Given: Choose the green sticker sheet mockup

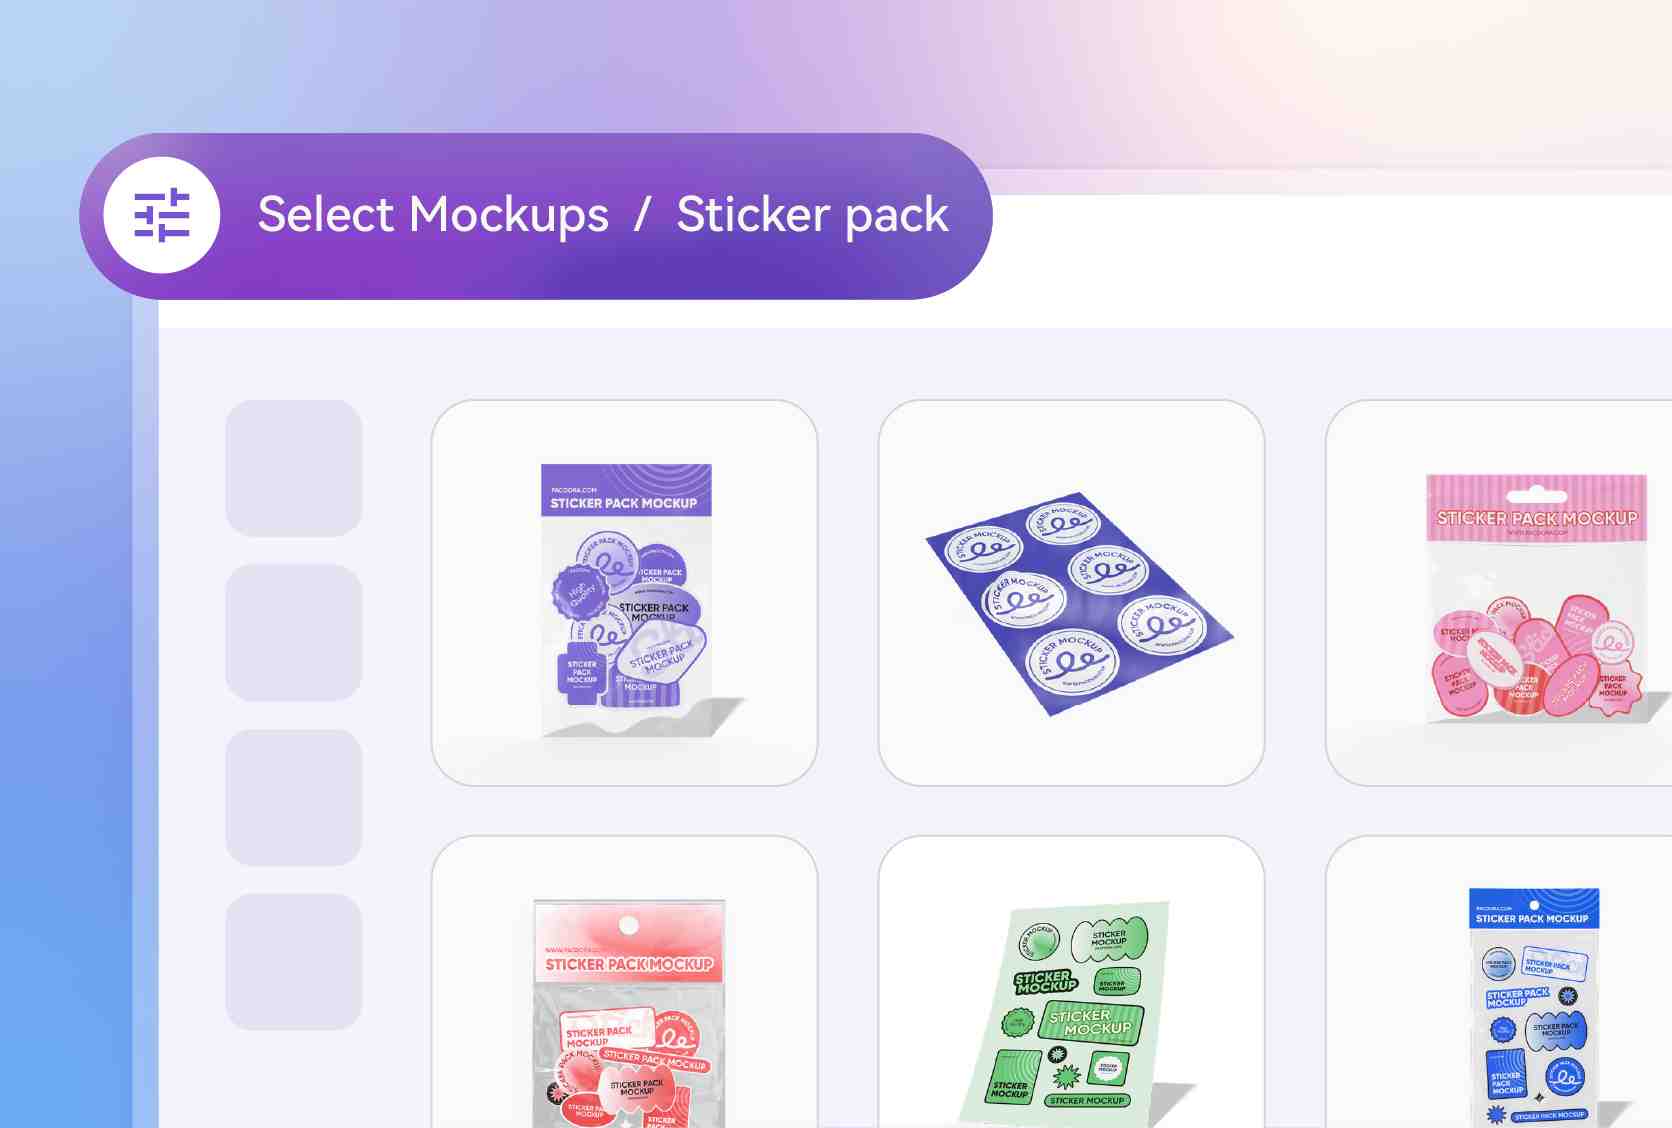Looking at the screenshot, I should pos(1072,982).
